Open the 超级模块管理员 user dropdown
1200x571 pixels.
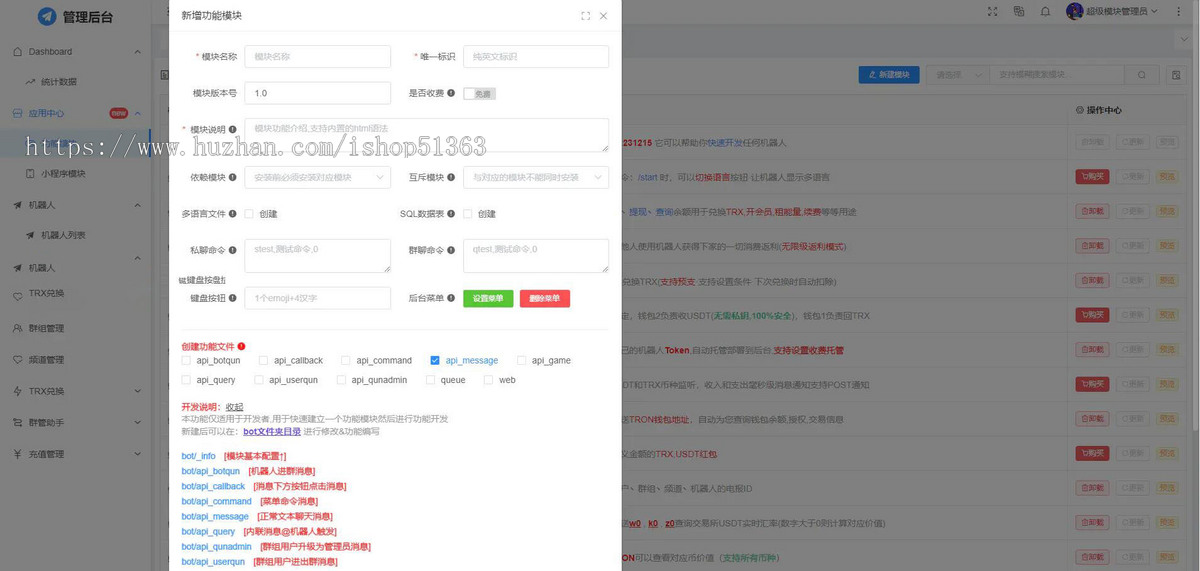click(1112, 11)
